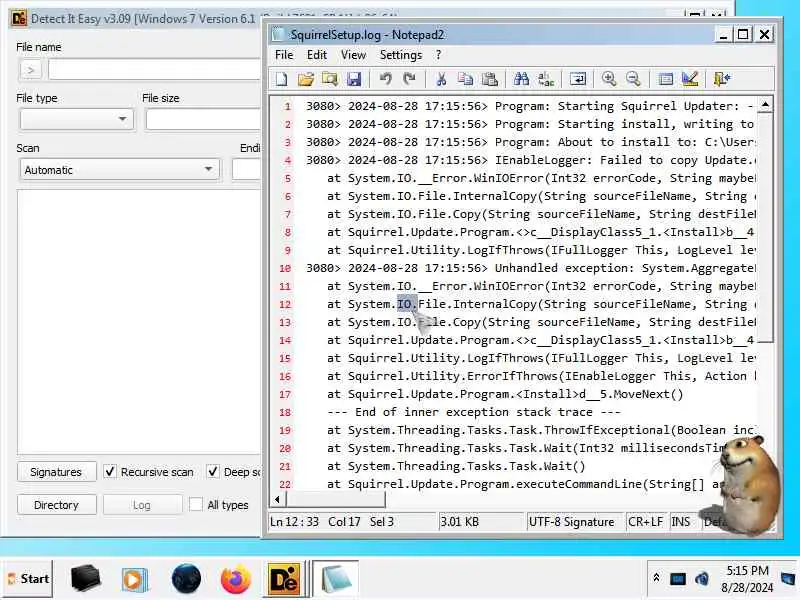The height and width of the screenshot is (600, 800).
Task: Open the Replace text toolbar icon
Action: tap(545, 79)
